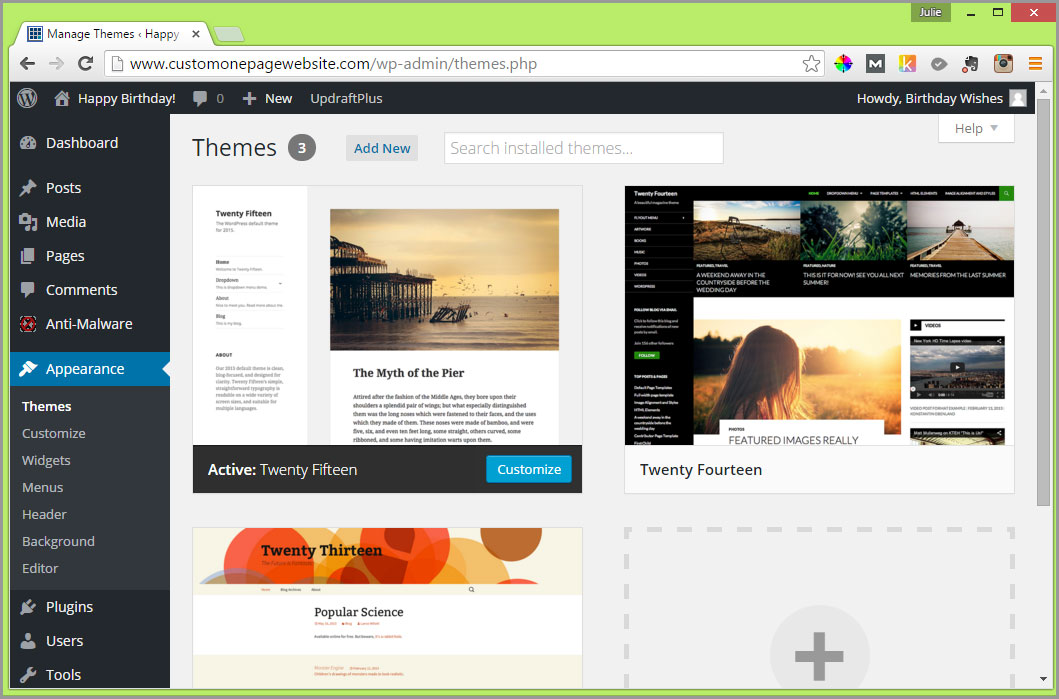Click the WordPress logo in admin bar

click(27, 99)
